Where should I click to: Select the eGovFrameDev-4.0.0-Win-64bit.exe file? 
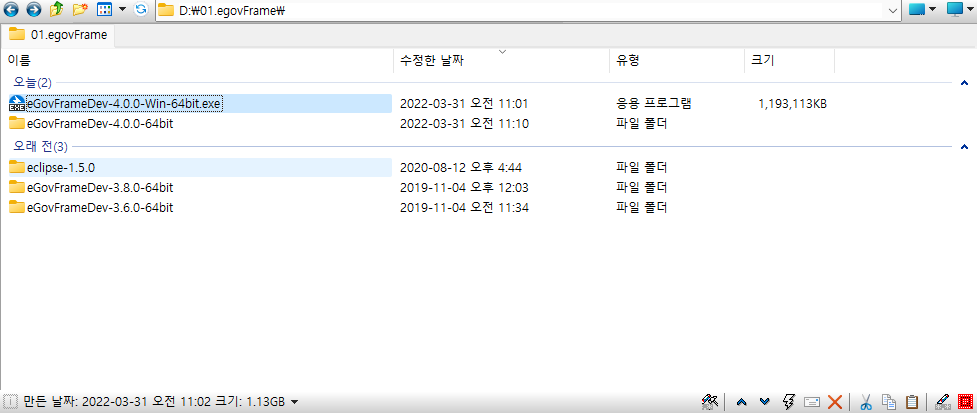coord(124,104)
